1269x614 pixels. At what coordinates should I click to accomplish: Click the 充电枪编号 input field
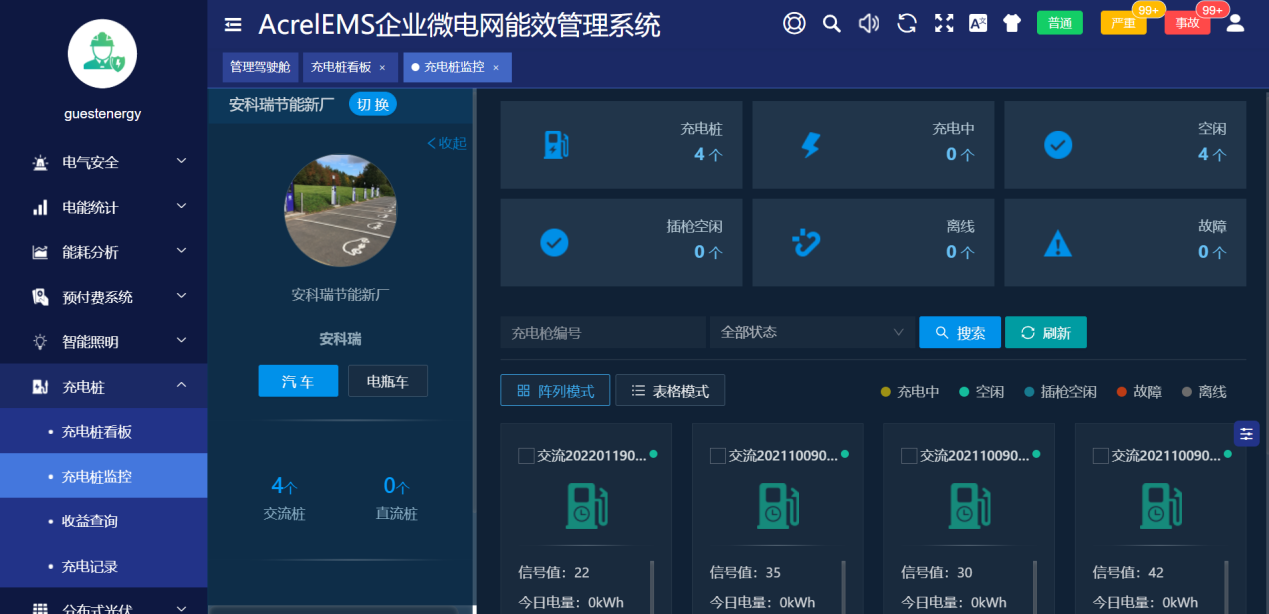tap(603, 332)
